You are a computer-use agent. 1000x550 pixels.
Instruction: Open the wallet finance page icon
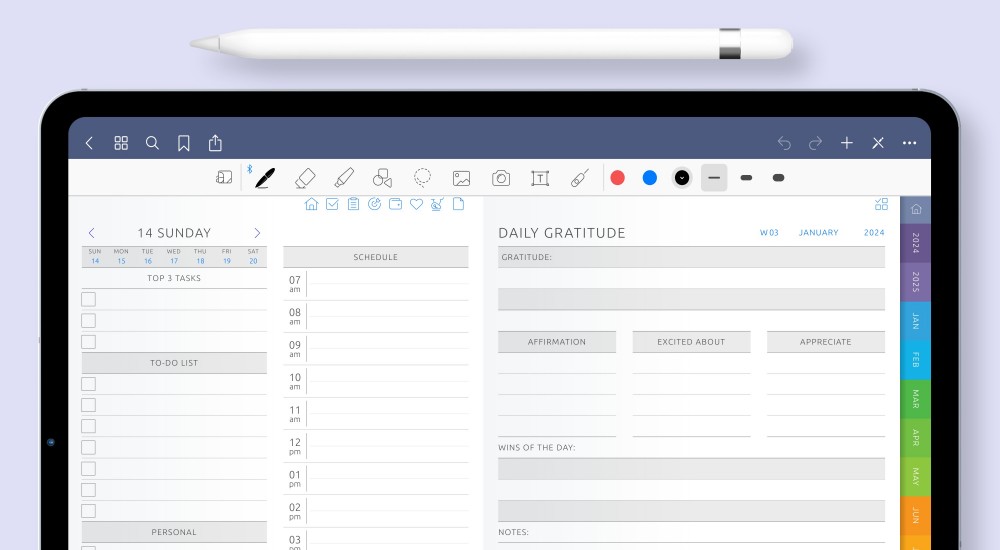point(395,204)
